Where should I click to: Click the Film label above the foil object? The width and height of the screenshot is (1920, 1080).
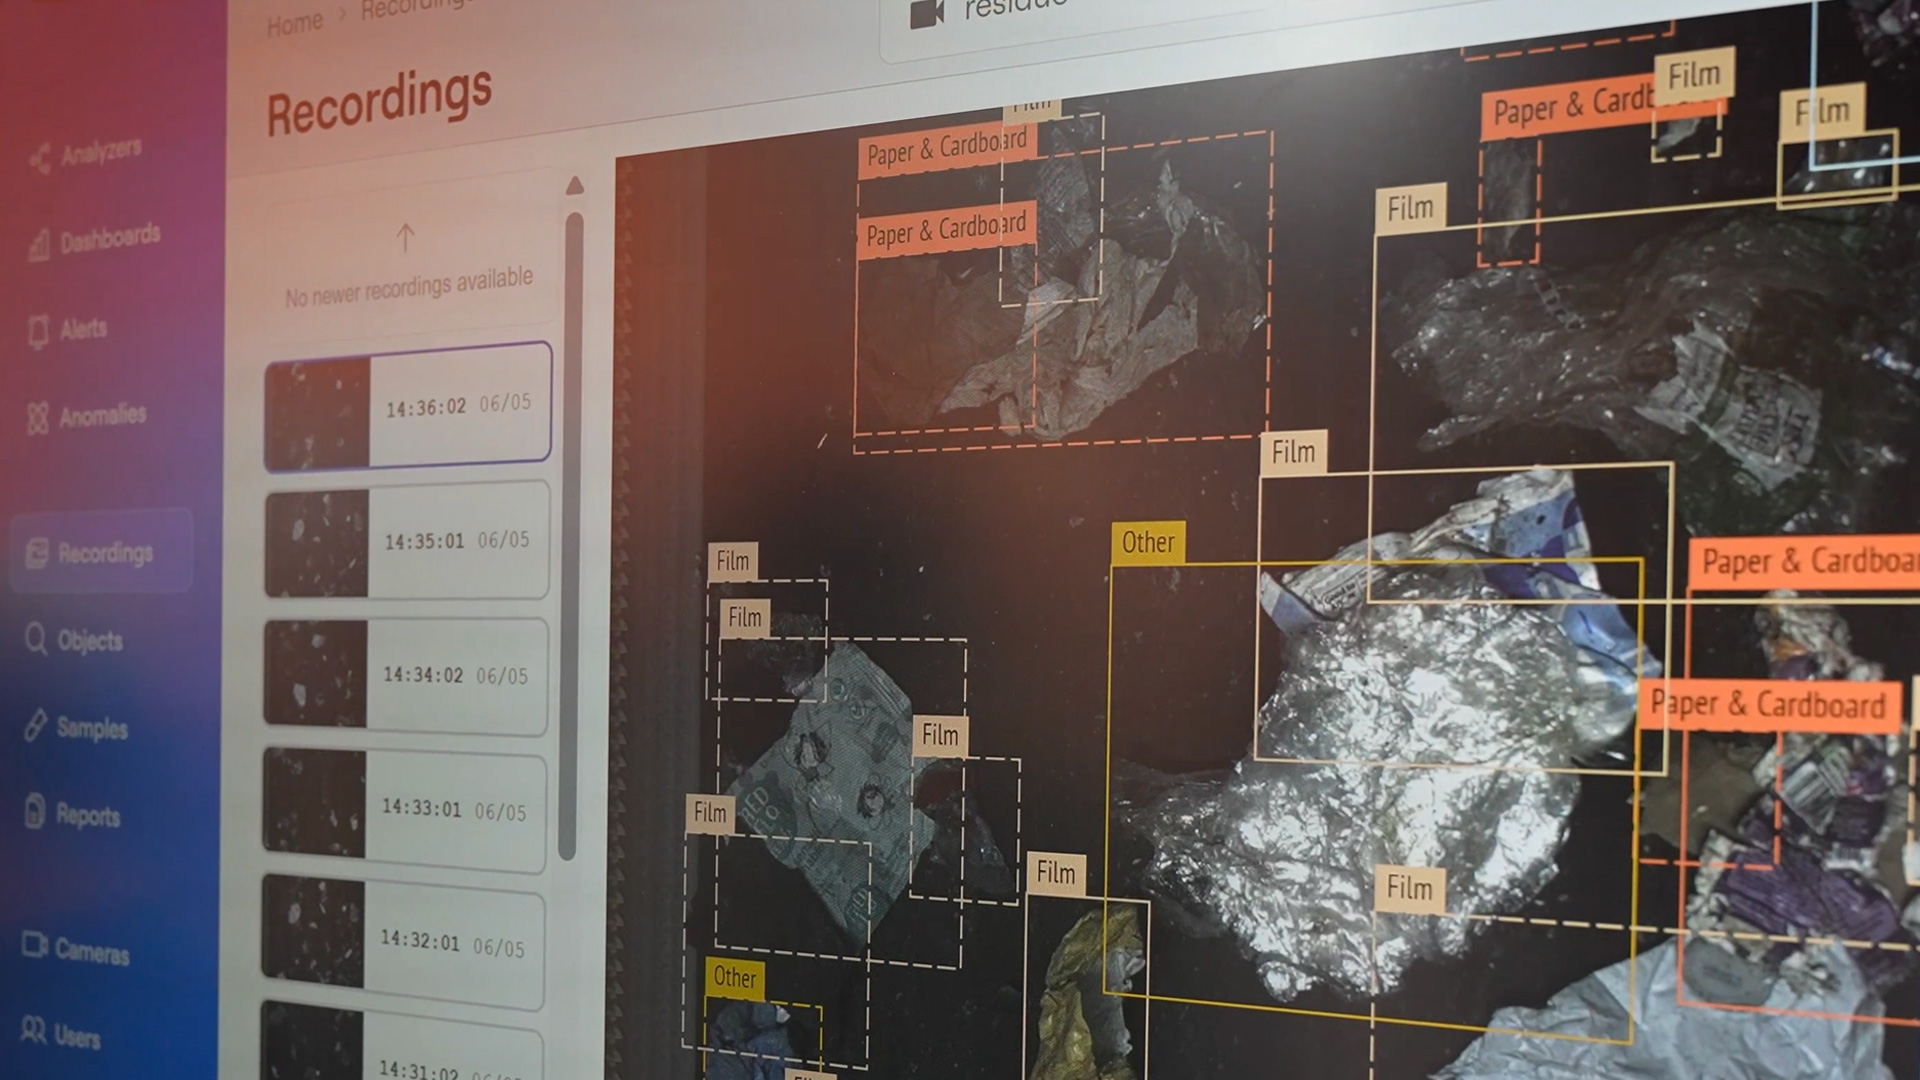coord(1293,452)
